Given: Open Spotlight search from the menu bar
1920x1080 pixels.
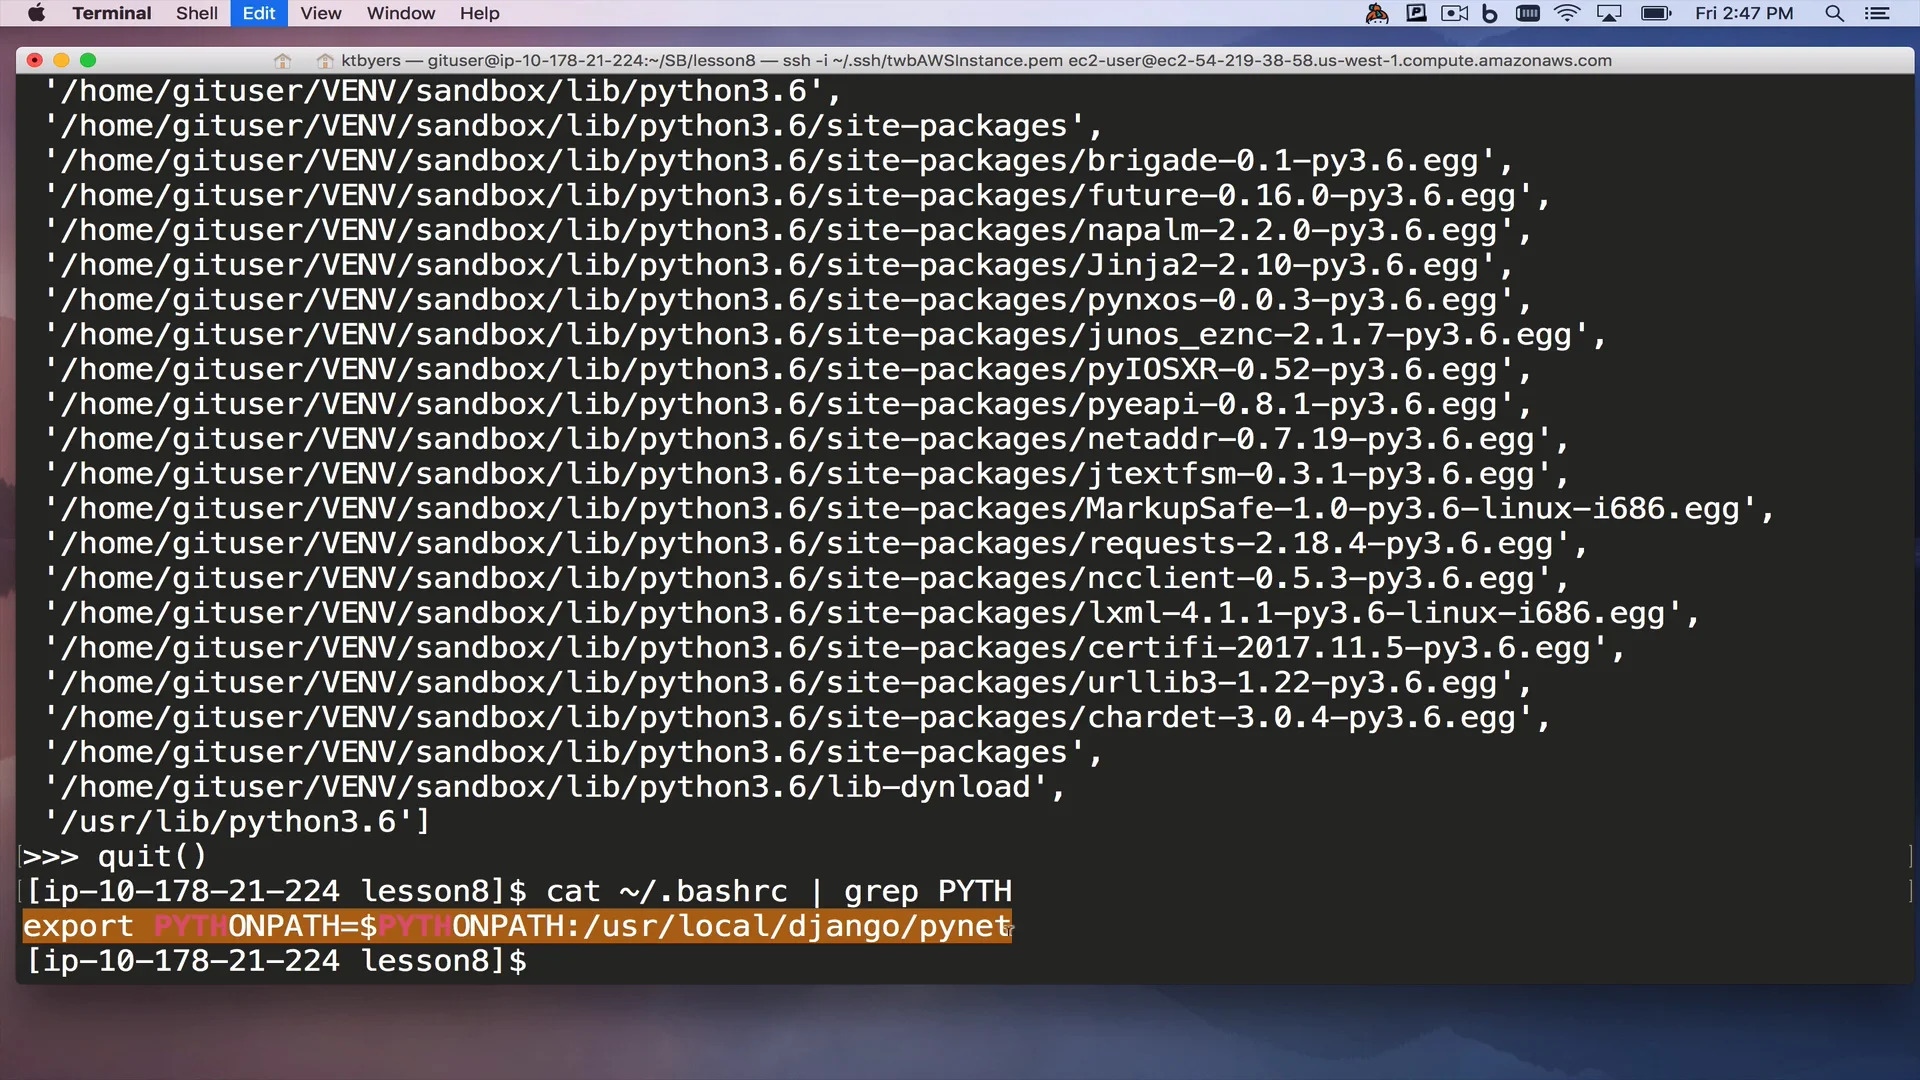Looking at the screenshot, I should [x=1834, y=13].
